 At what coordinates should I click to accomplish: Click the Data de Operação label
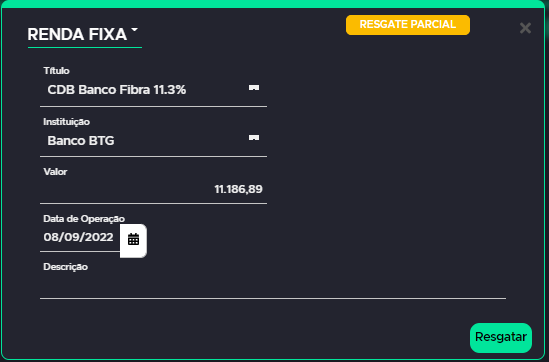point(84,219)
